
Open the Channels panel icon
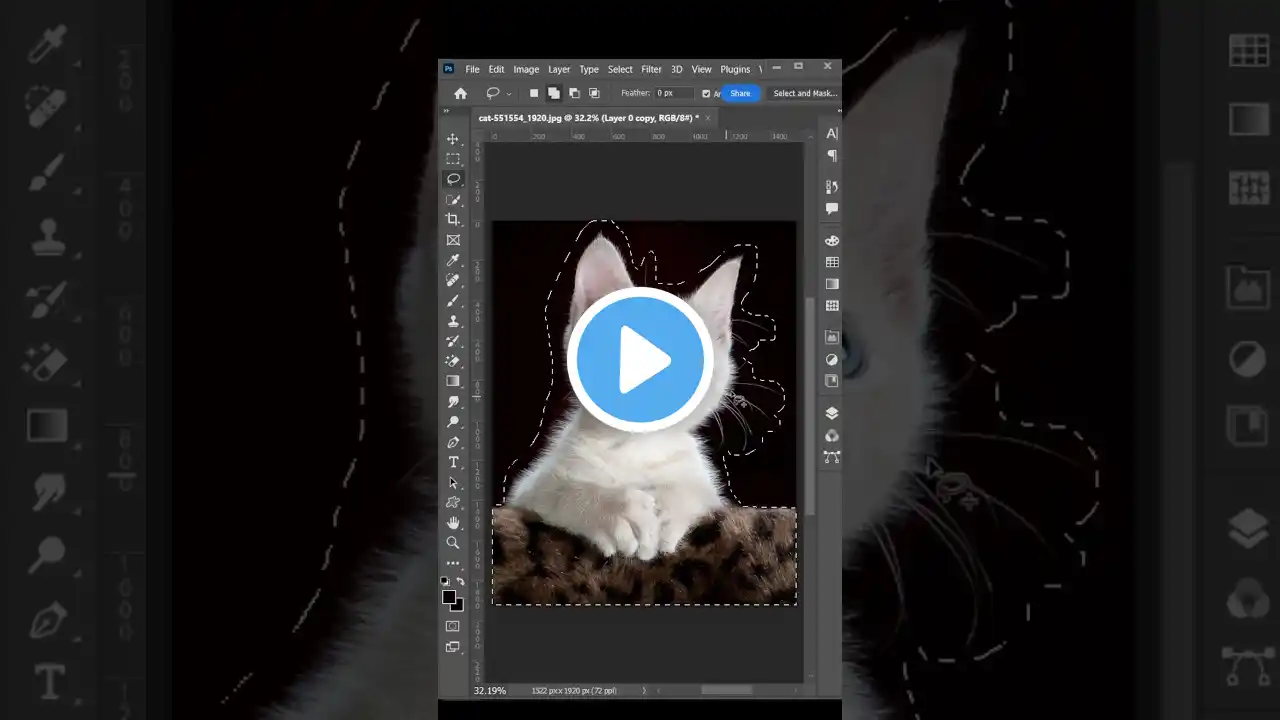[x=831, y=435]
